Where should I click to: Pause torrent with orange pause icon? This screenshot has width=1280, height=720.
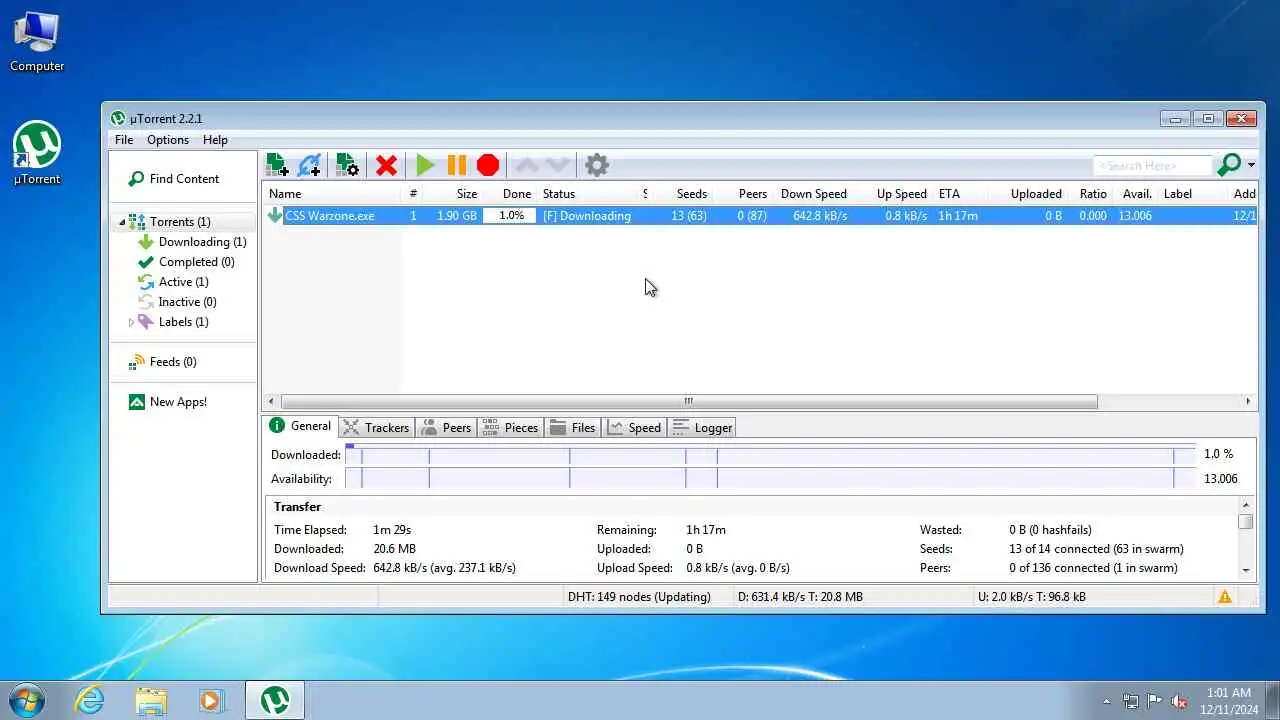456,165
